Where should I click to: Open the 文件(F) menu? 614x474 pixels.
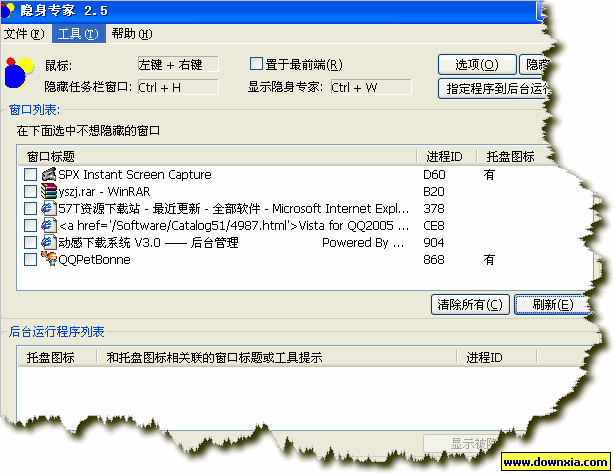coord(25,34)
